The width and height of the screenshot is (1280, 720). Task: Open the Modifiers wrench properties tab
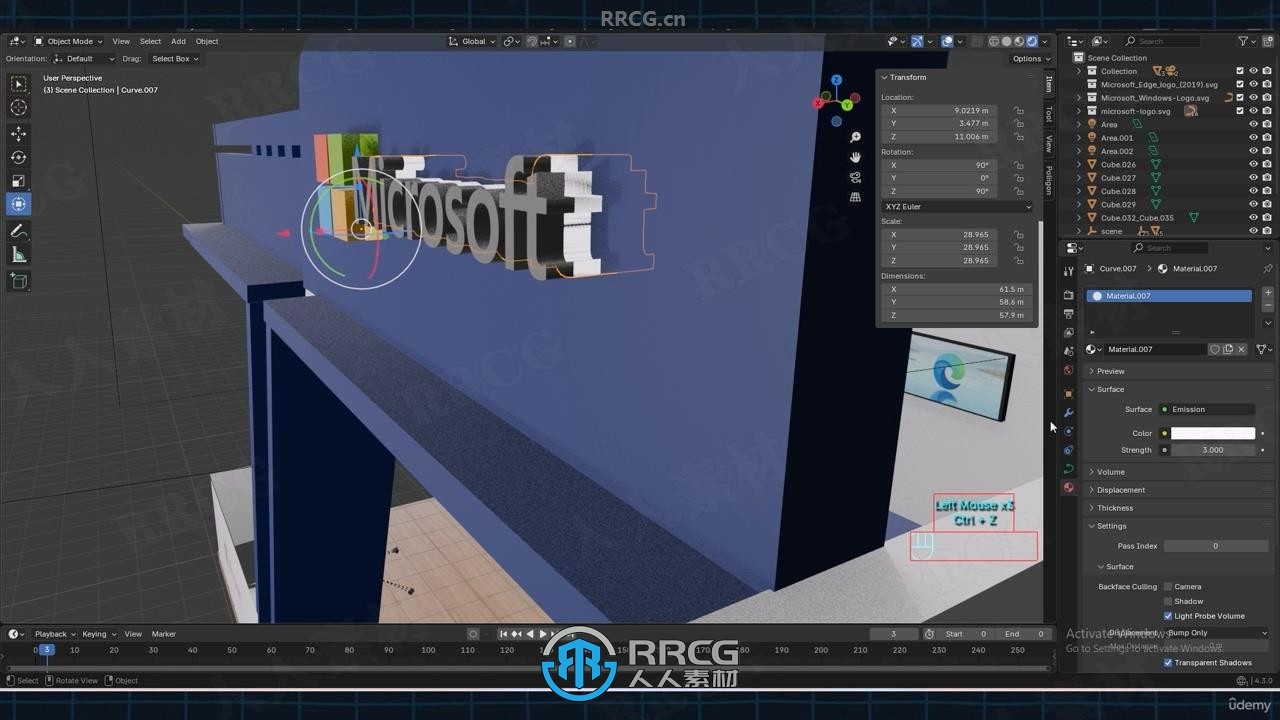tap(1068, 412)
